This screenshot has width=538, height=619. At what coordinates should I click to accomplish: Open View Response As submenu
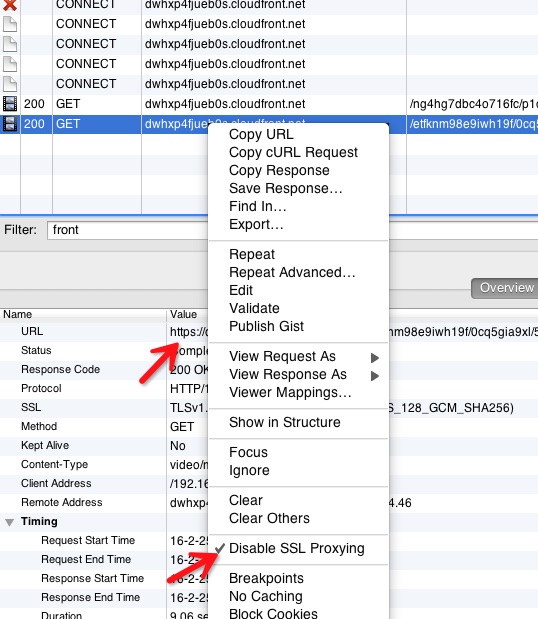(x=298, y=375)
